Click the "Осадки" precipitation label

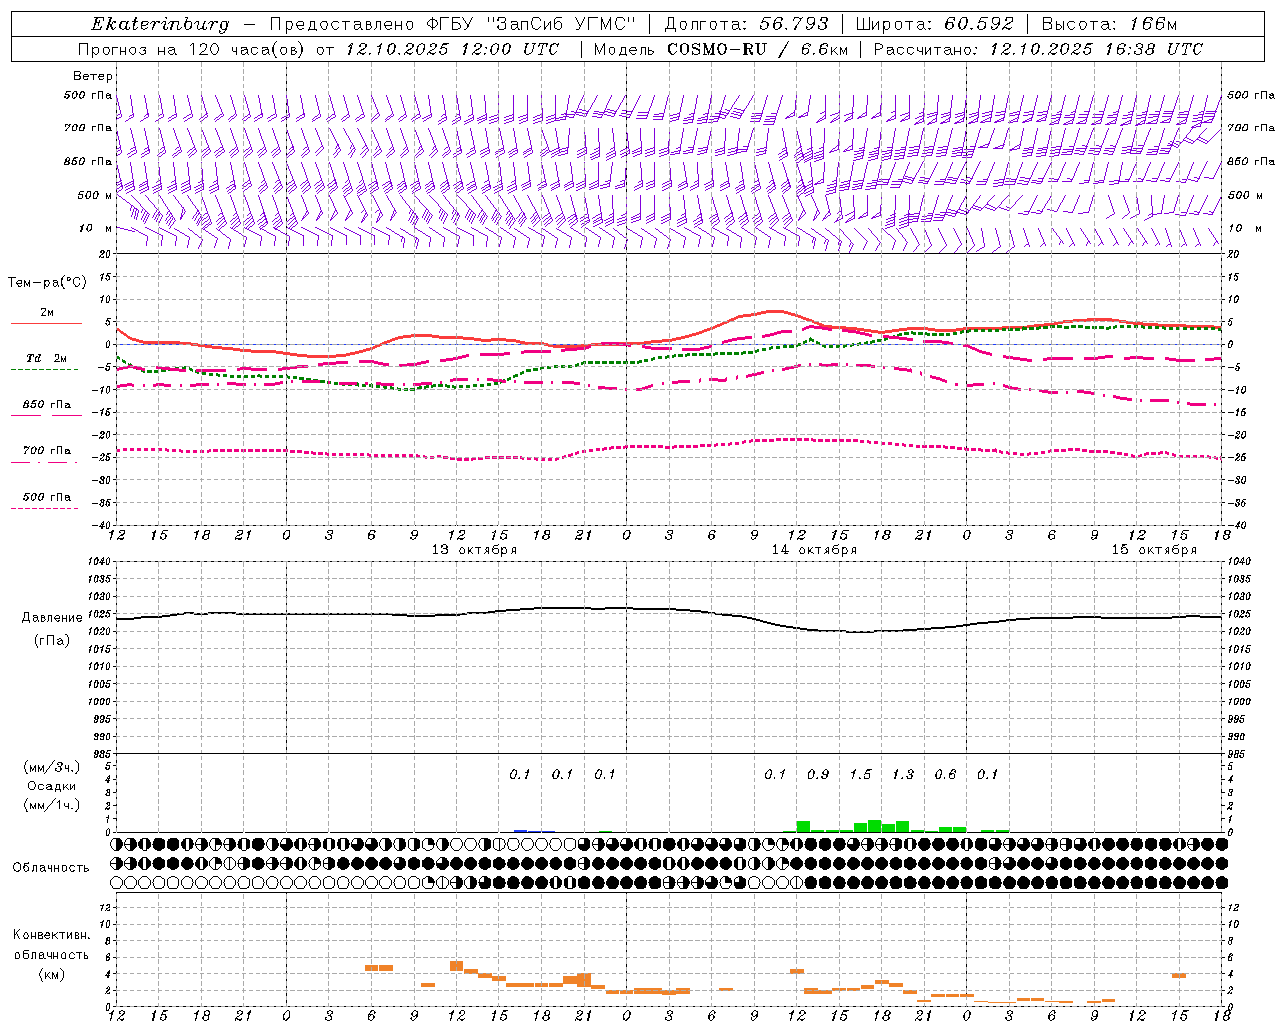52,786
